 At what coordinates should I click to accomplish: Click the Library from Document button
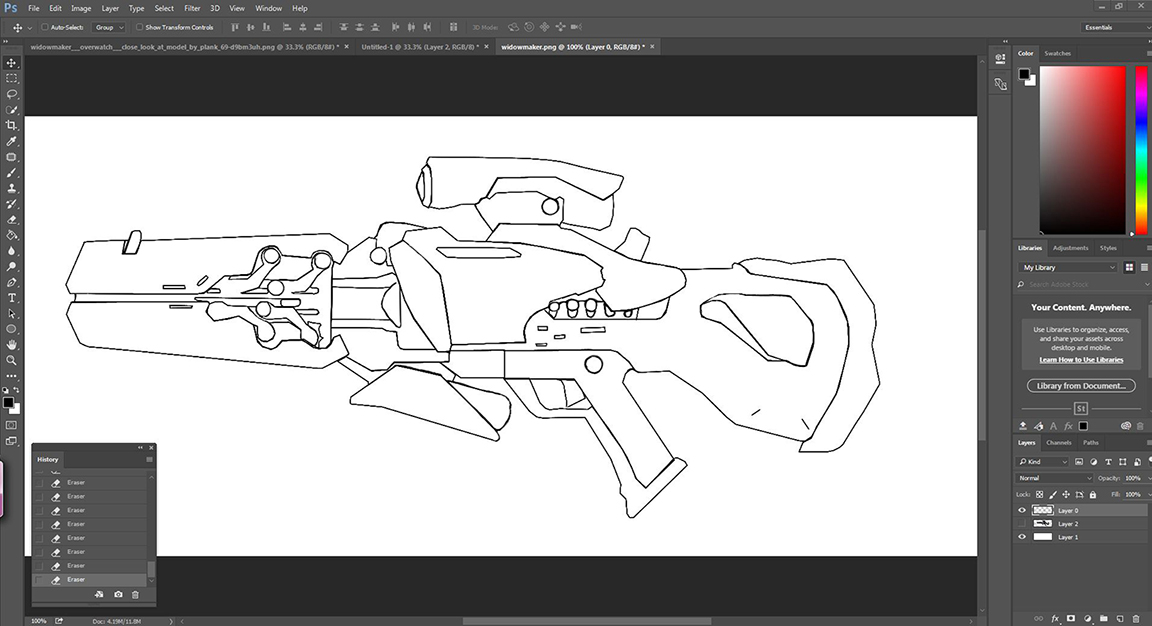(x=1081, y=386)
